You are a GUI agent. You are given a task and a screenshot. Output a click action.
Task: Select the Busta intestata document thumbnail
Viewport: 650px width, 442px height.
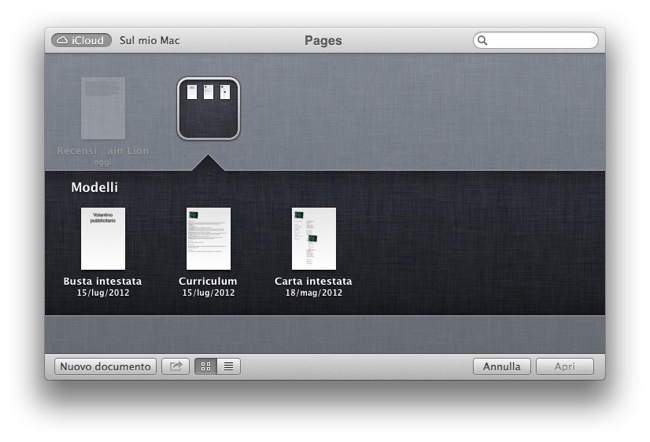(x=103, y=239)
